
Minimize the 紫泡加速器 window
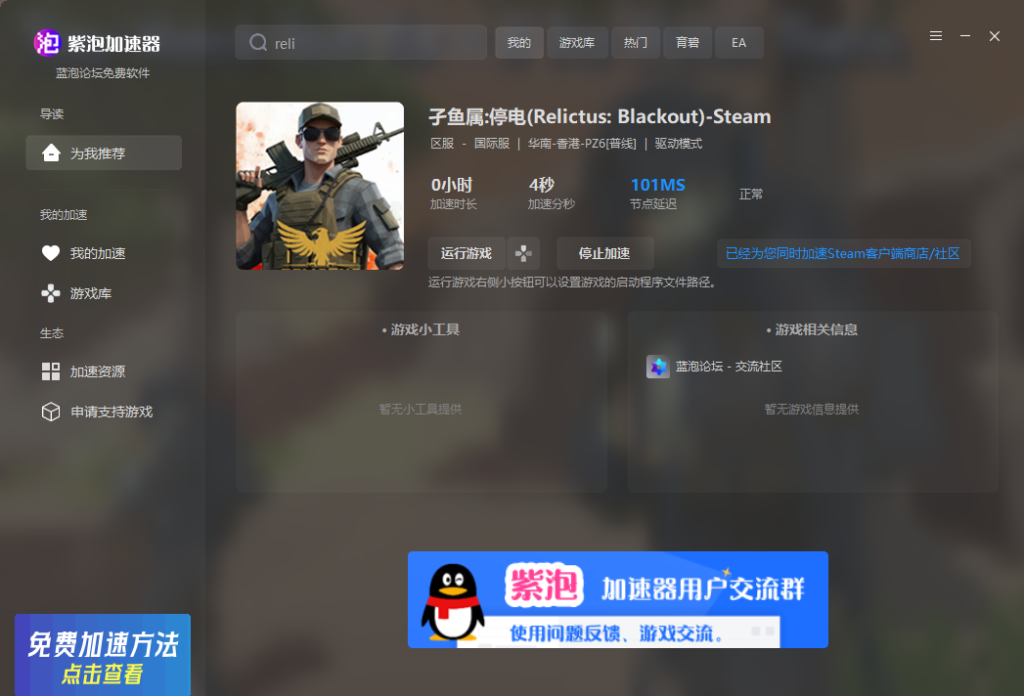pos(965,36)
